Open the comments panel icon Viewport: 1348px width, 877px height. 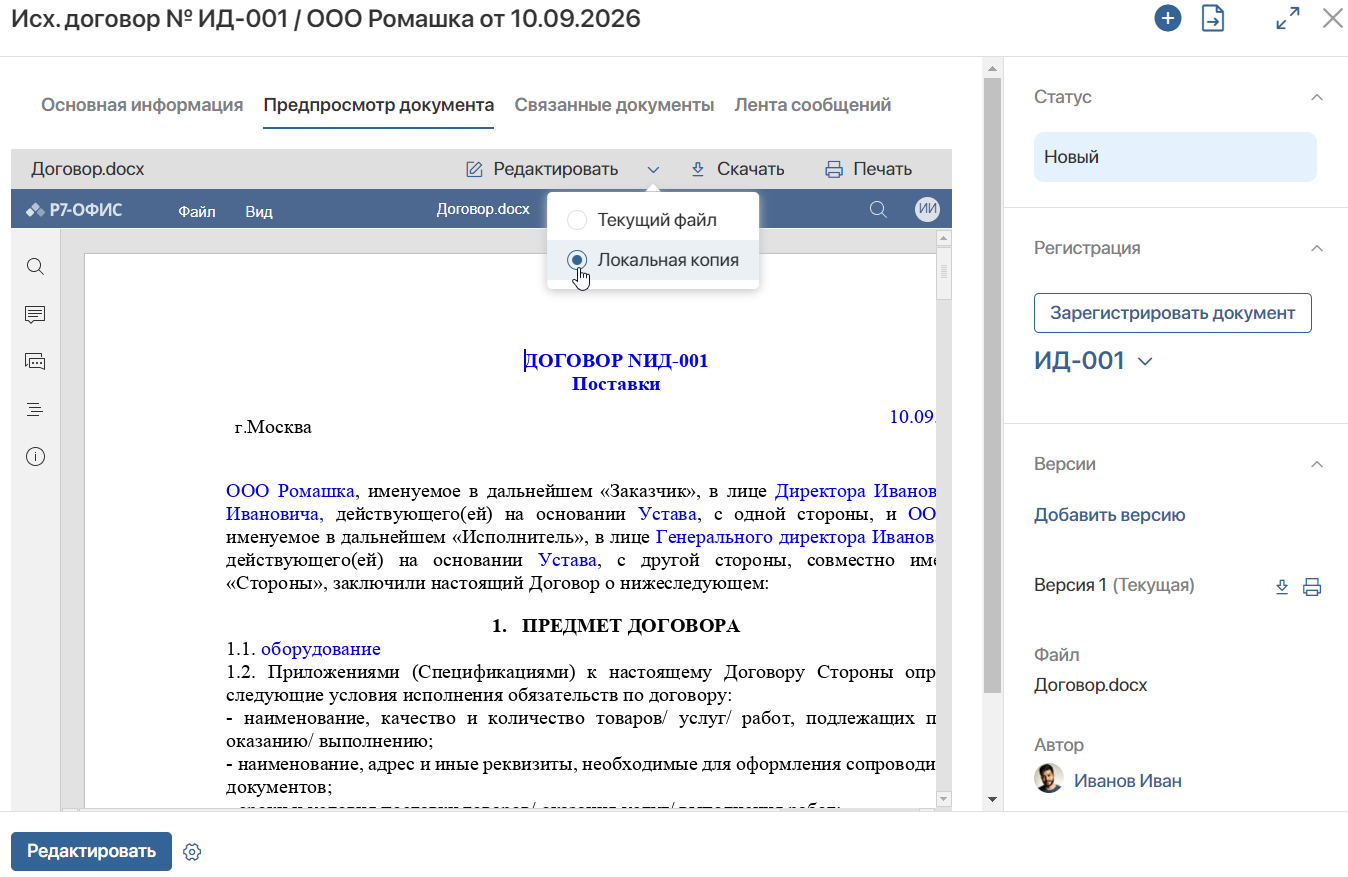35,315
